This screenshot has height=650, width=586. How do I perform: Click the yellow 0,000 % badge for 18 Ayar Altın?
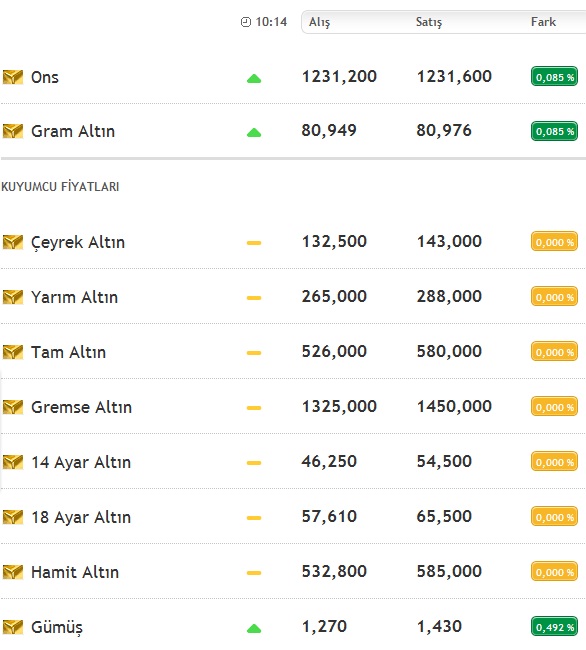tap(555, 517)
